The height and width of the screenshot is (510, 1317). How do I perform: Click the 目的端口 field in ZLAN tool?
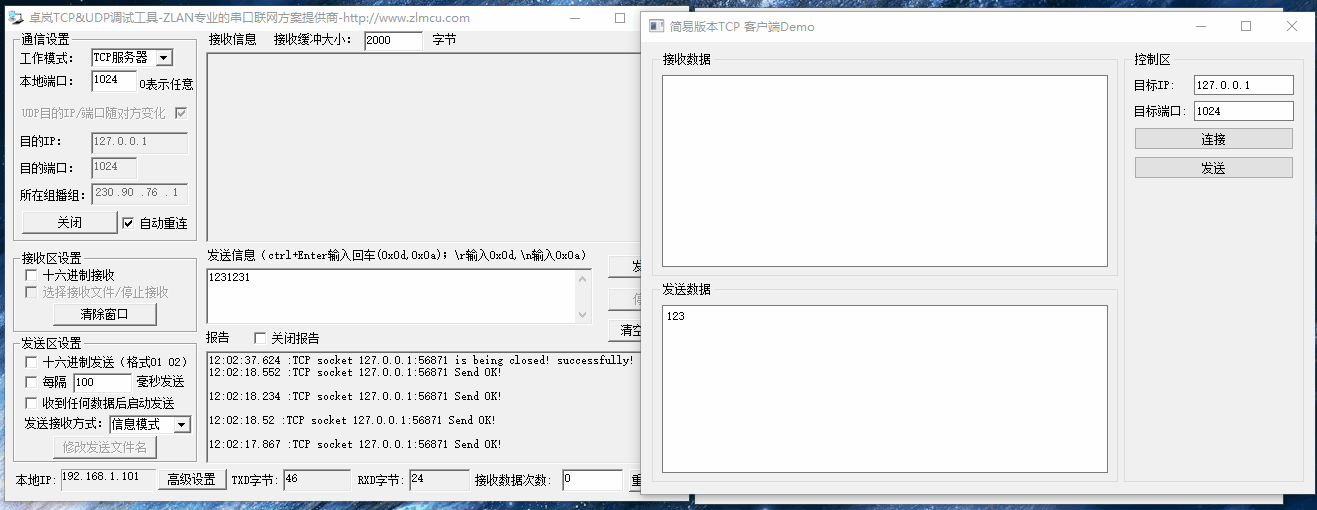(114, 167)
